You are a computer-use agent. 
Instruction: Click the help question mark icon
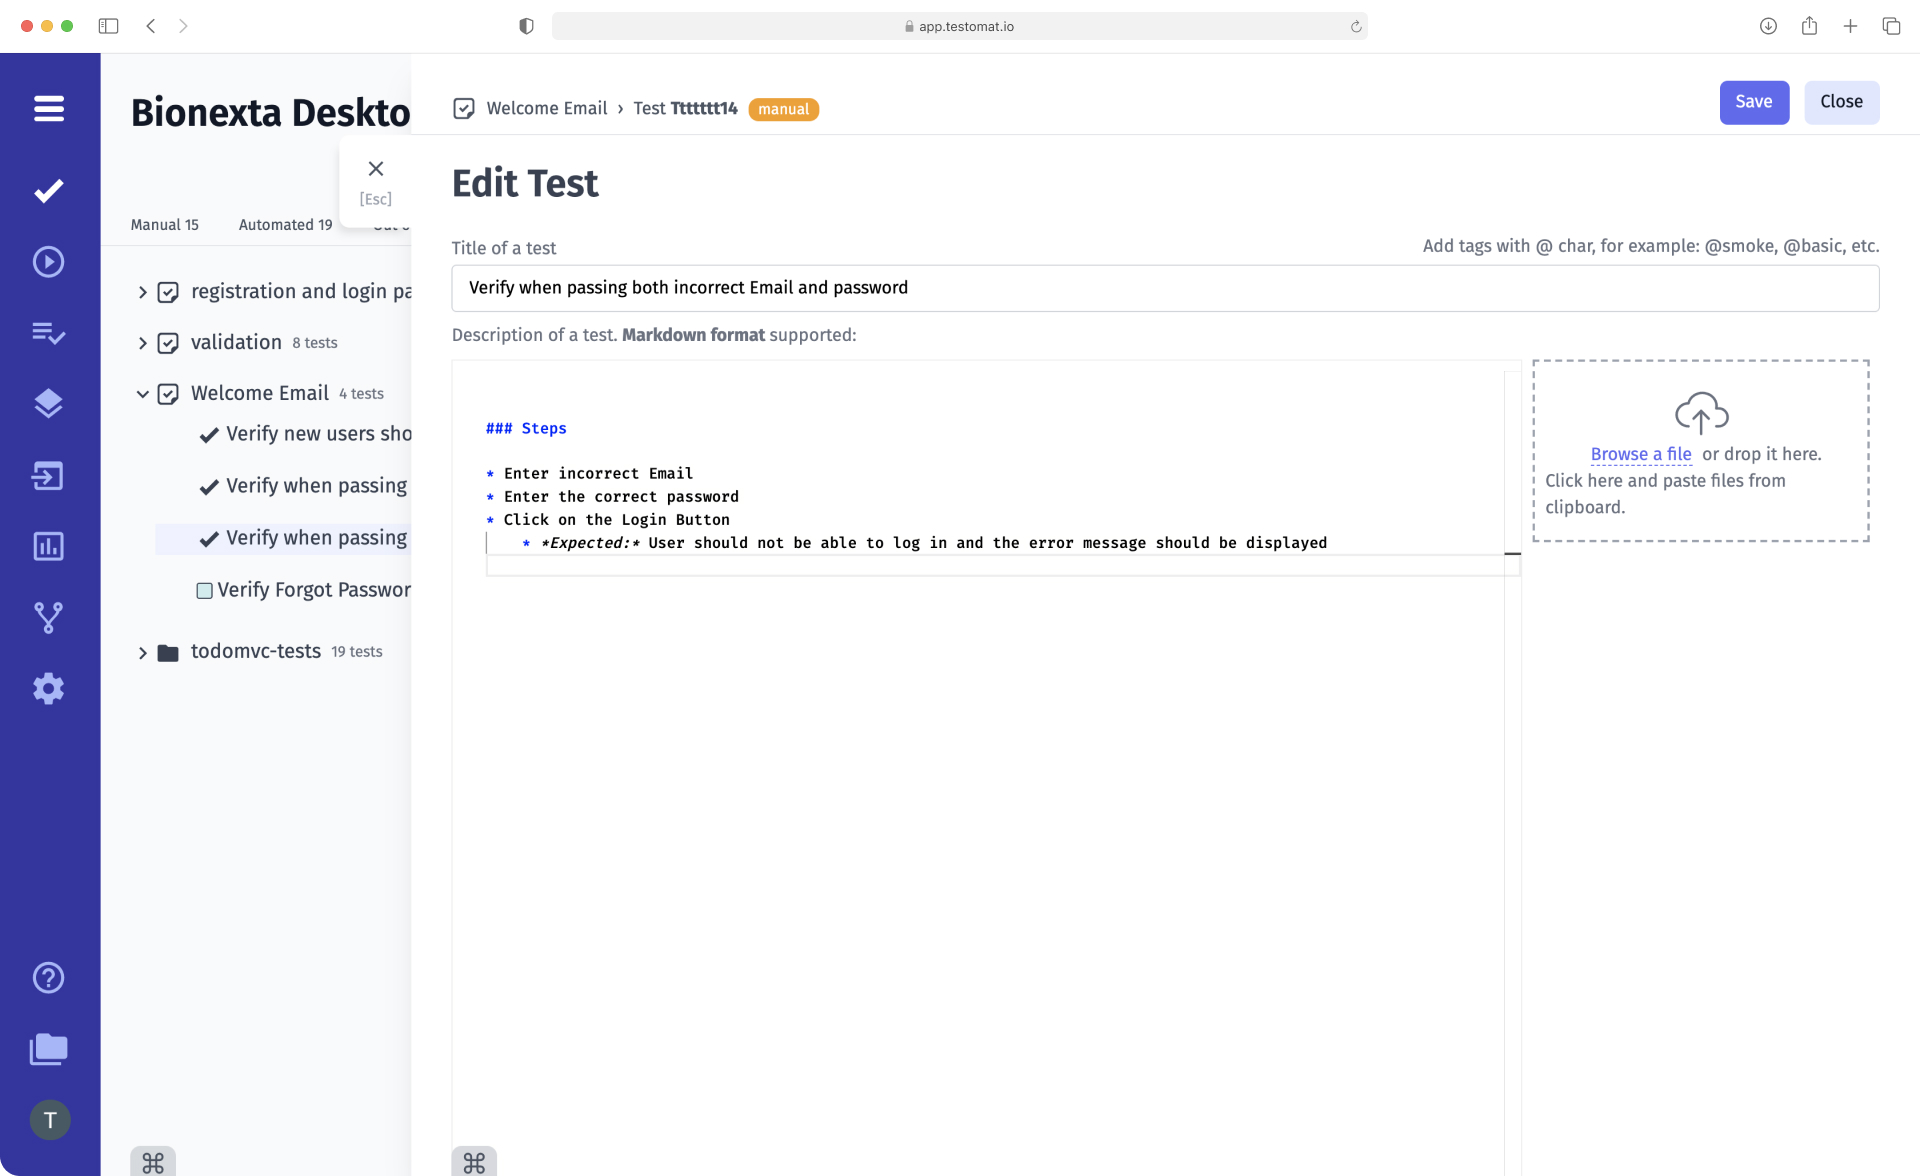point(49,979)
